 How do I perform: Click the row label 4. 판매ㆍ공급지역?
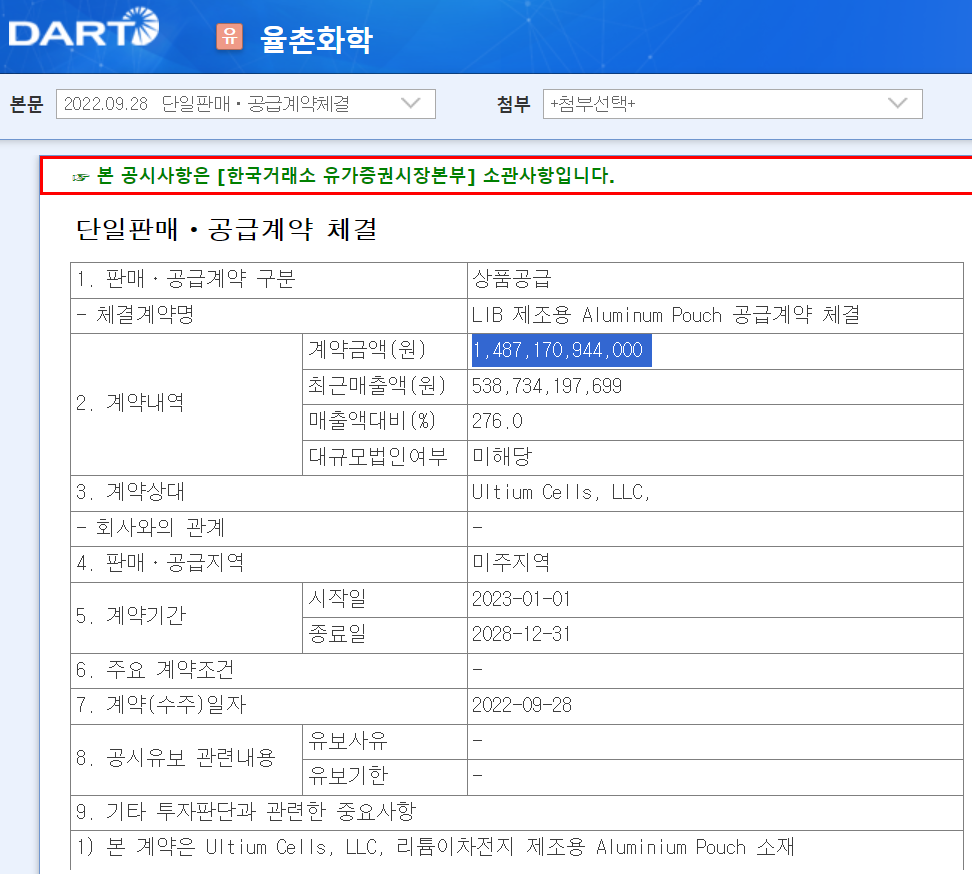(x=160, y=563)
